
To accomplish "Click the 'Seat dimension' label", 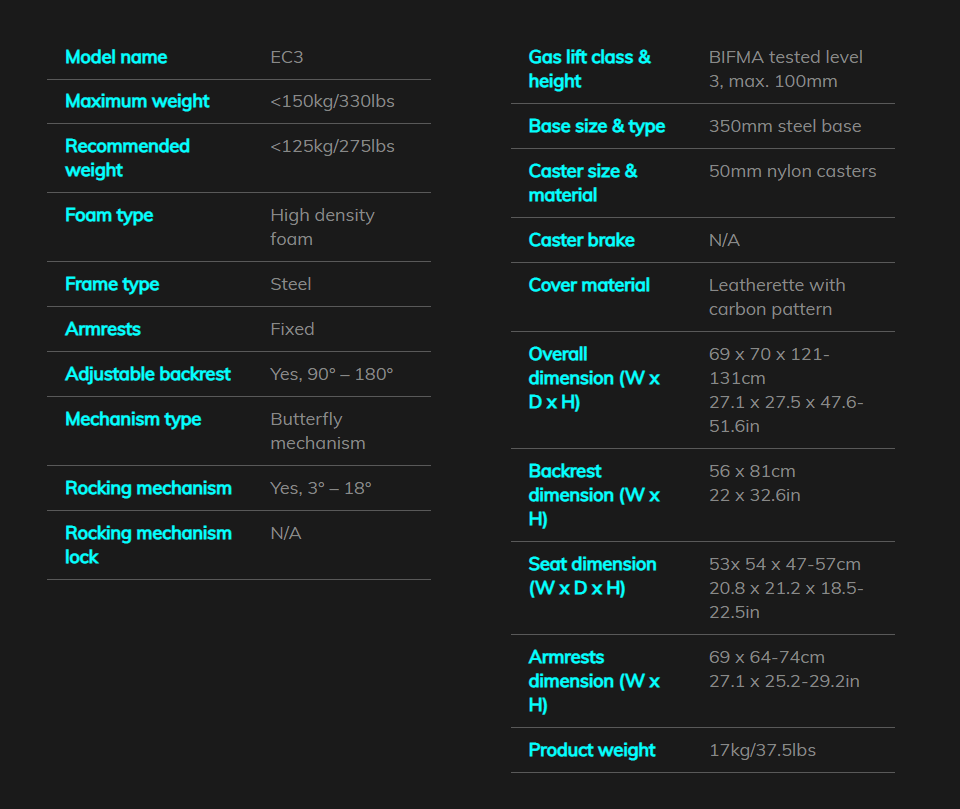I will click(592, 576).
